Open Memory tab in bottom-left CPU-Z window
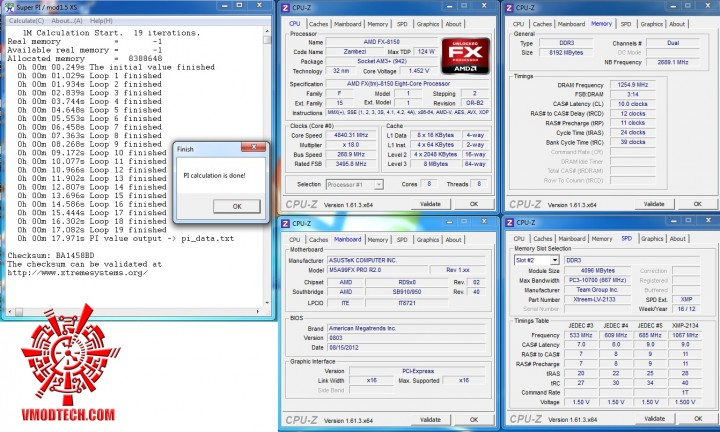 [378, 240]
